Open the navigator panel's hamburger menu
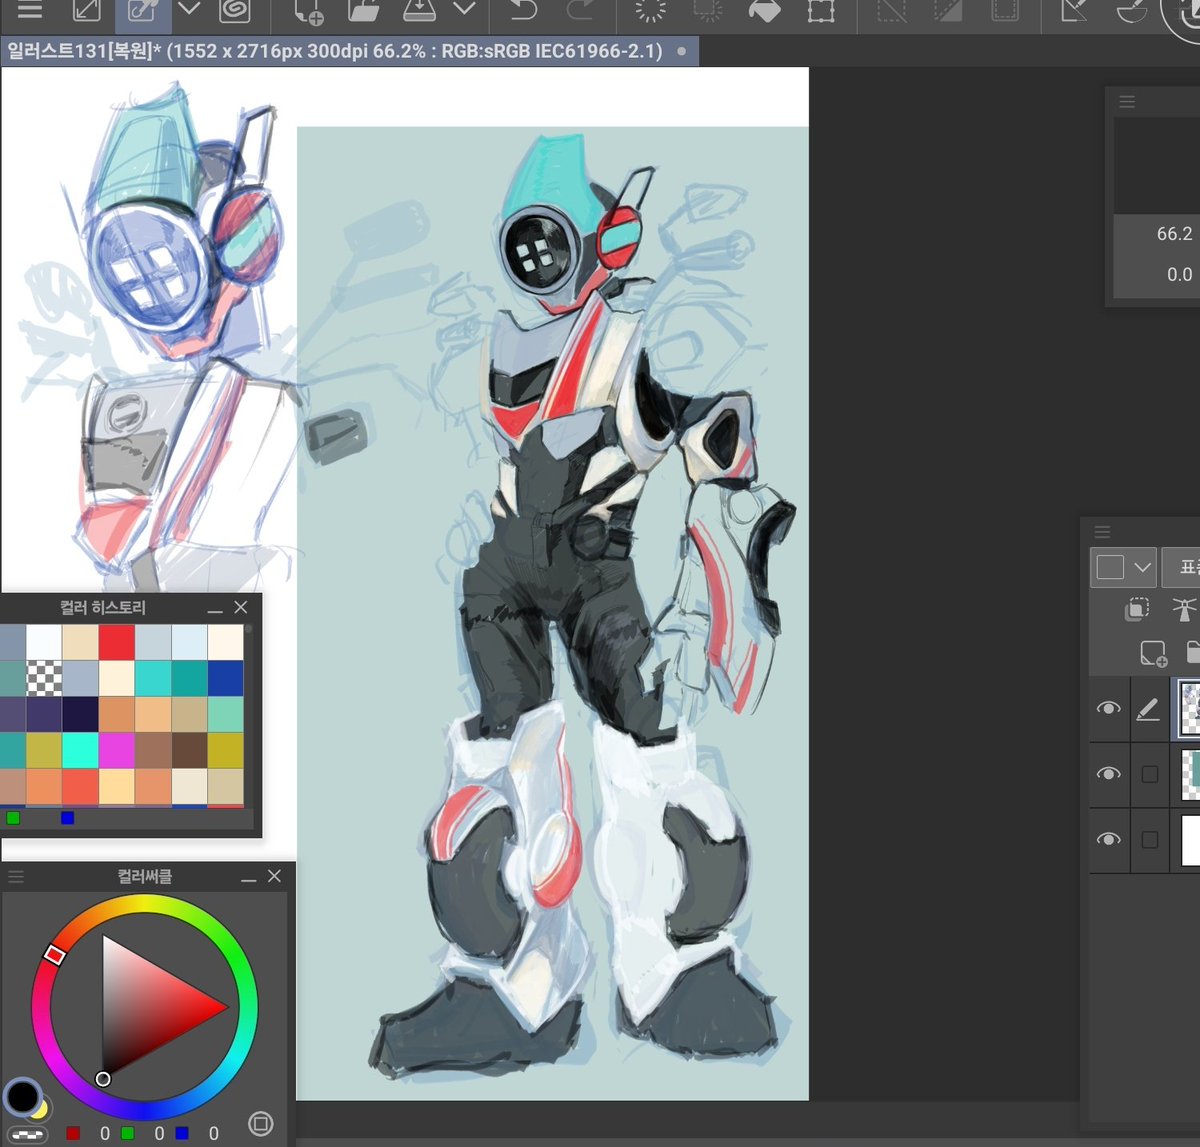The width and height of the screenshot is (1200, 1147). pos(1127,102)
